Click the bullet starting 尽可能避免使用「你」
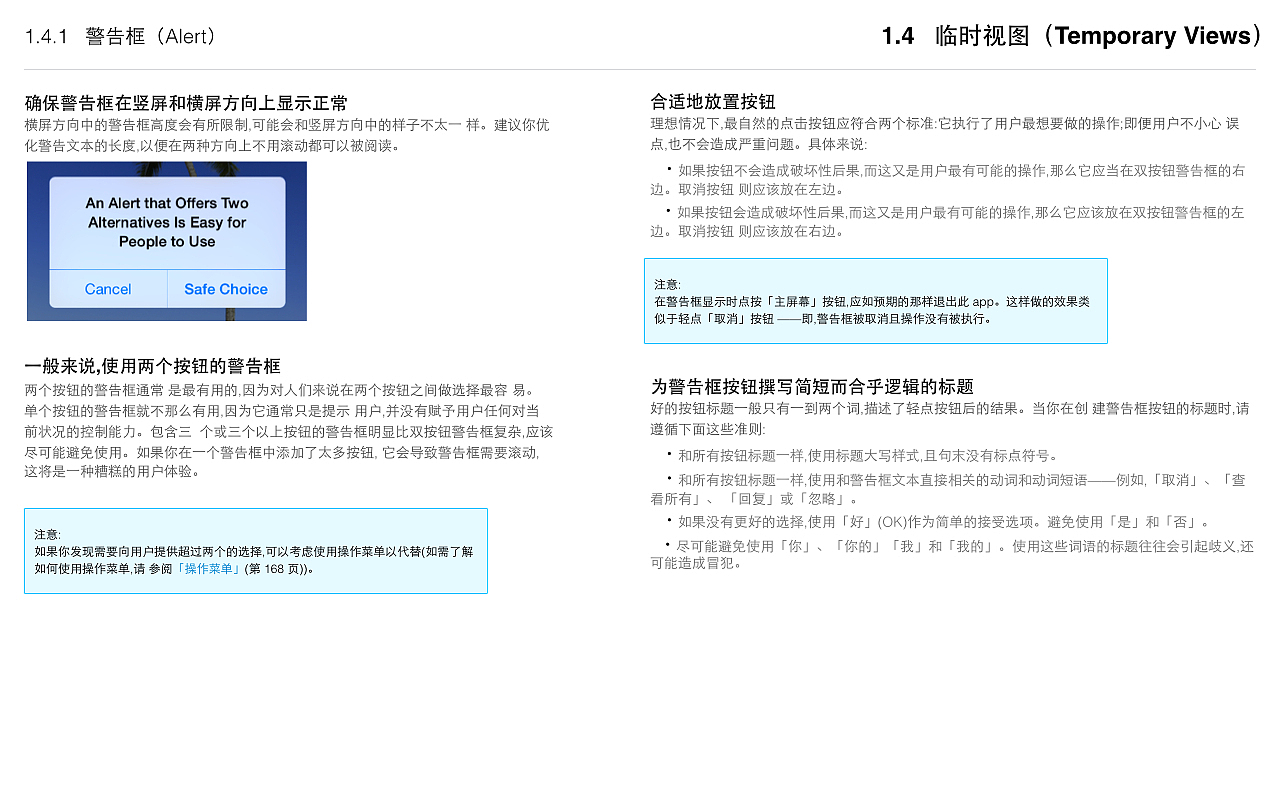Screen dimensions: 1280x800 952,555
